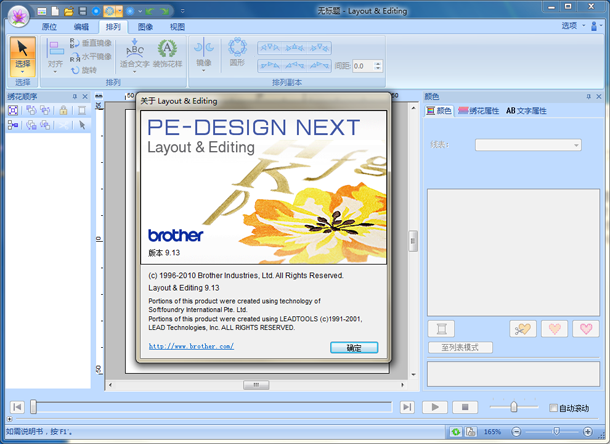Screen dimensions: 610x444
Task: Click the 间距 spacing value field
Action: [x=363, y=66]
